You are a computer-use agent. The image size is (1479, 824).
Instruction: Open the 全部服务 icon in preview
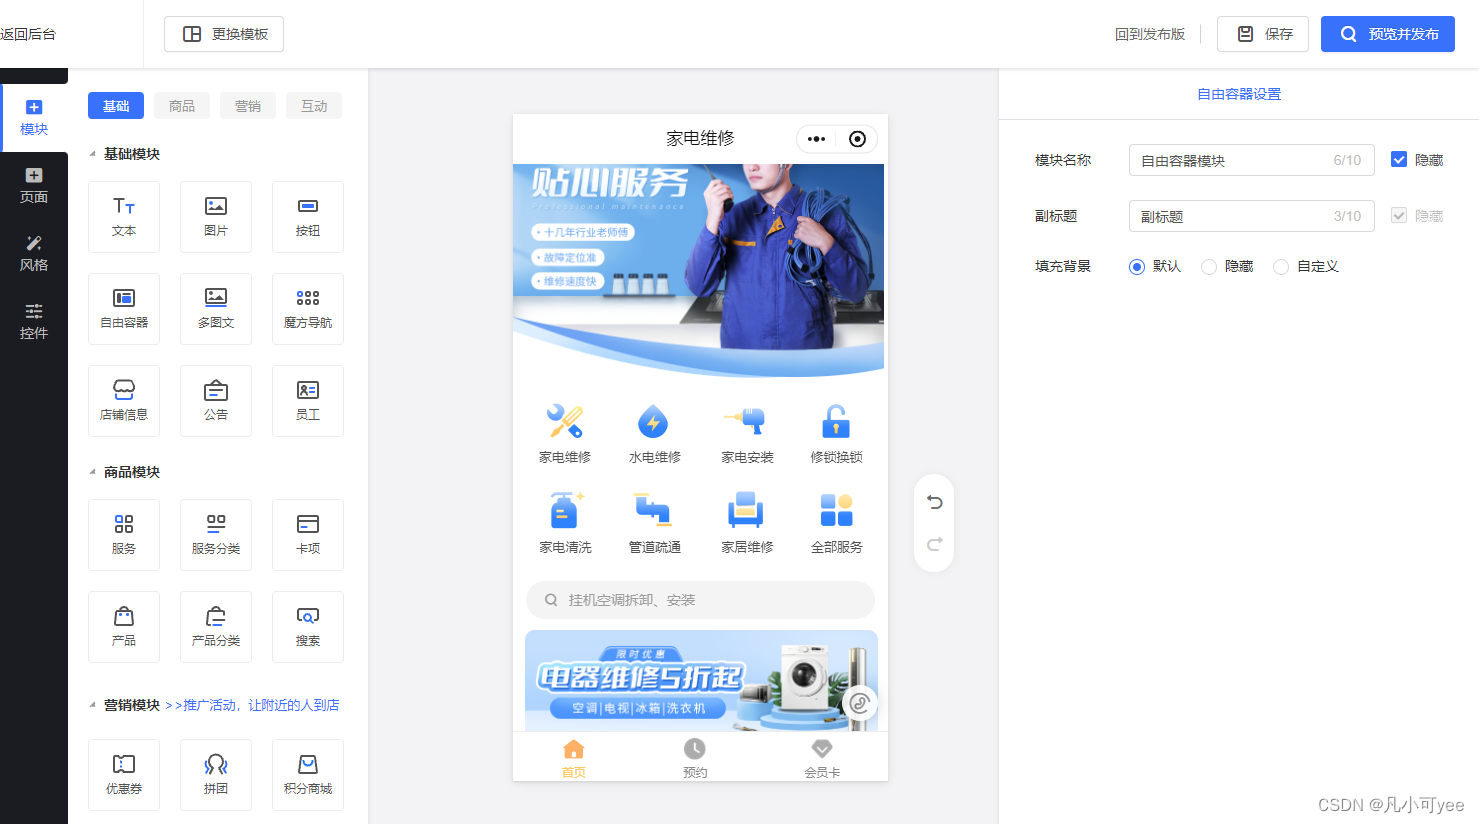pos(836,524)
